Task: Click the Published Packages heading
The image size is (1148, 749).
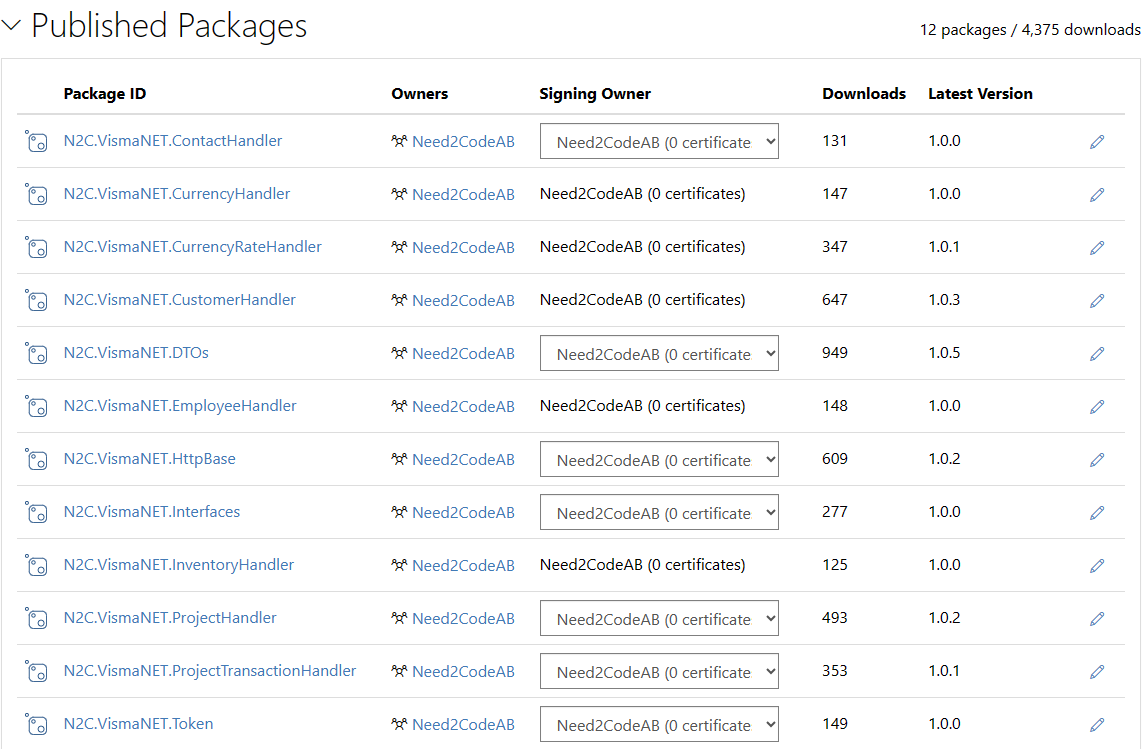Action: [169, 26]
